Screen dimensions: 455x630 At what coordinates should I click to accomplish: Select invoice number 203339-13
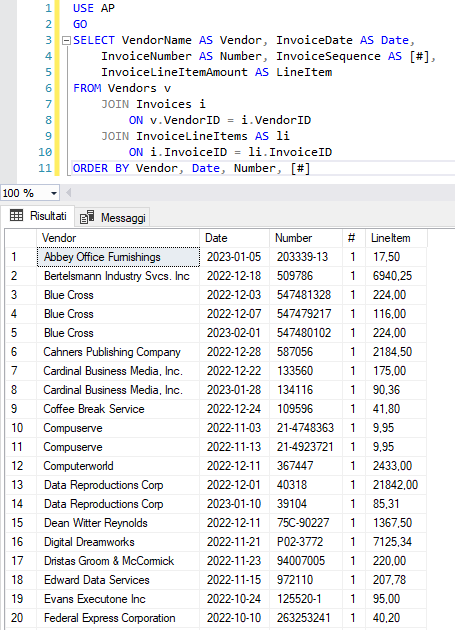pos(305,257)
